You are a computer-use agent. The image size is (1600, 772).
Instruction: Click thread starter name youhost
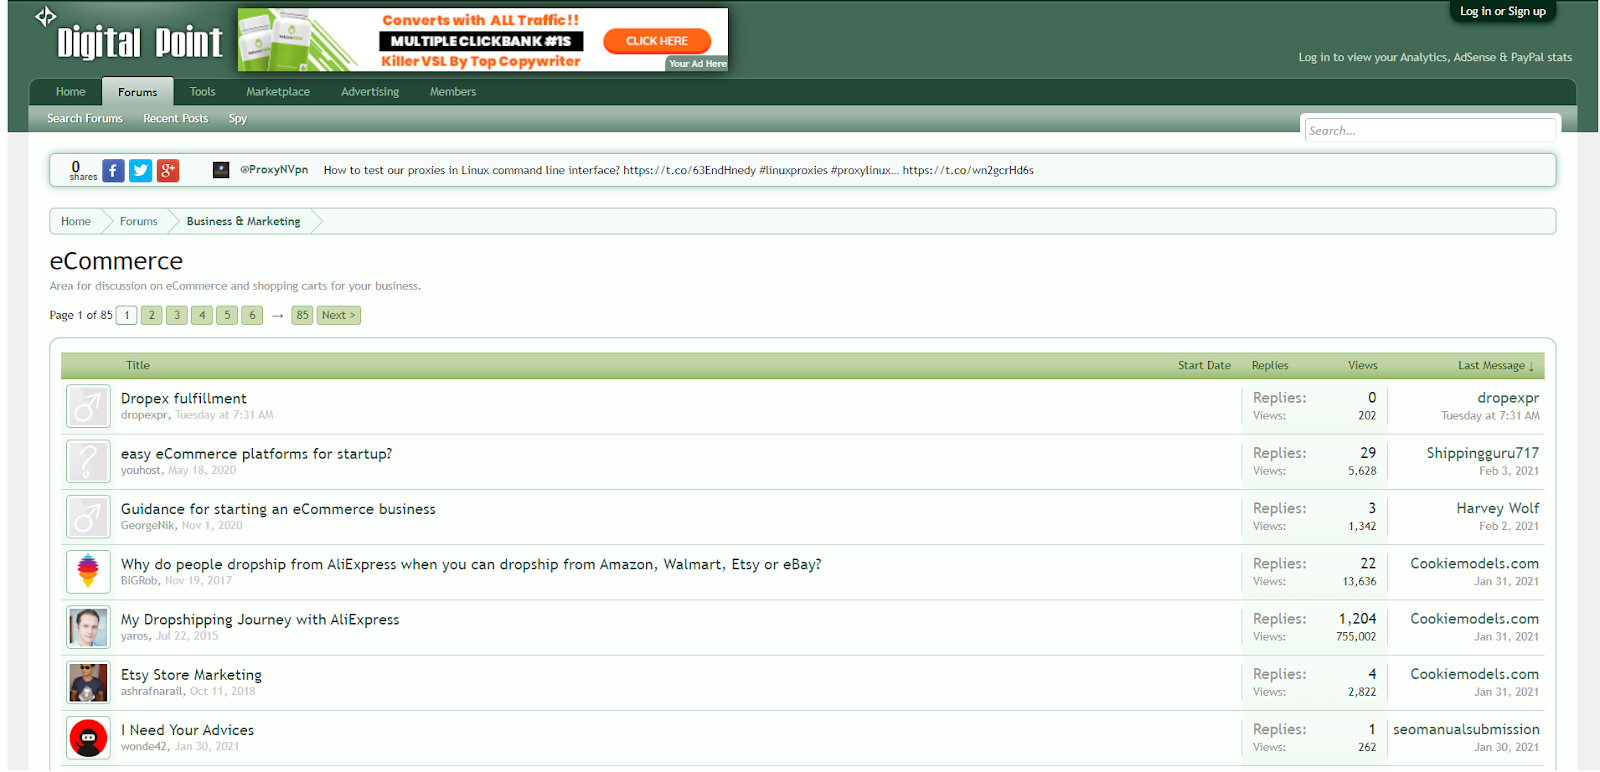(x=141, y=470)
